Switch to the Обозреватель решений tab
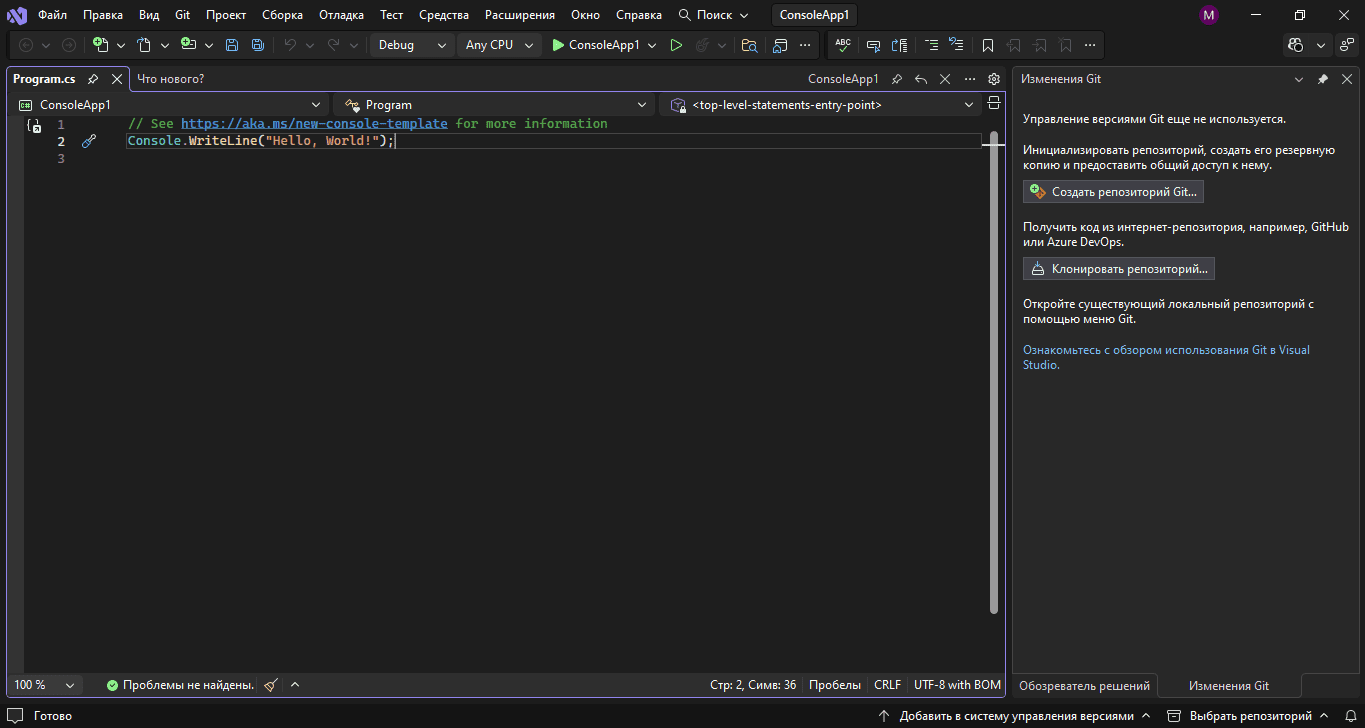The width and height of the screenshot is (1365, 728). coord(1084,686)
